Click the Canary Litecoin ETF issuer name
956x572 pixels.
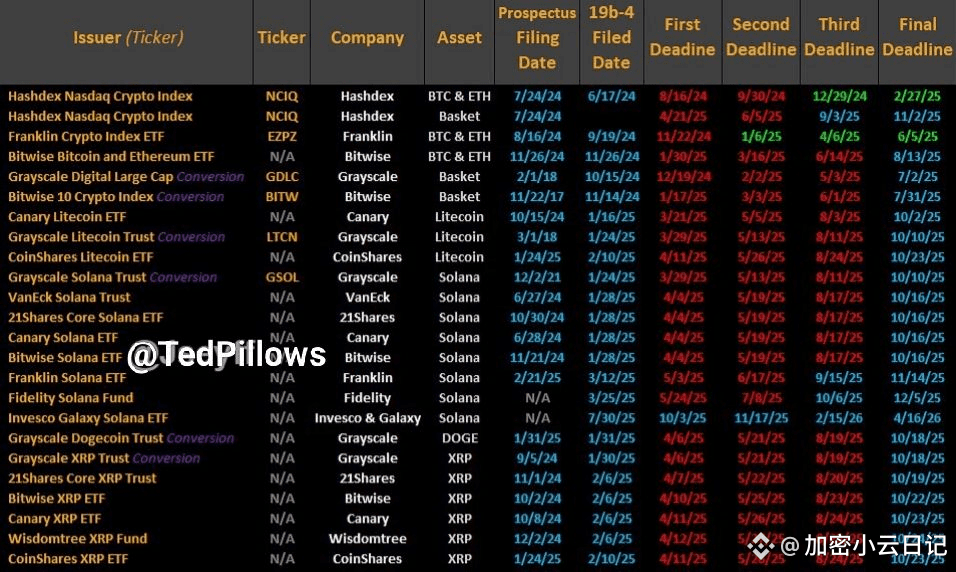67,217
